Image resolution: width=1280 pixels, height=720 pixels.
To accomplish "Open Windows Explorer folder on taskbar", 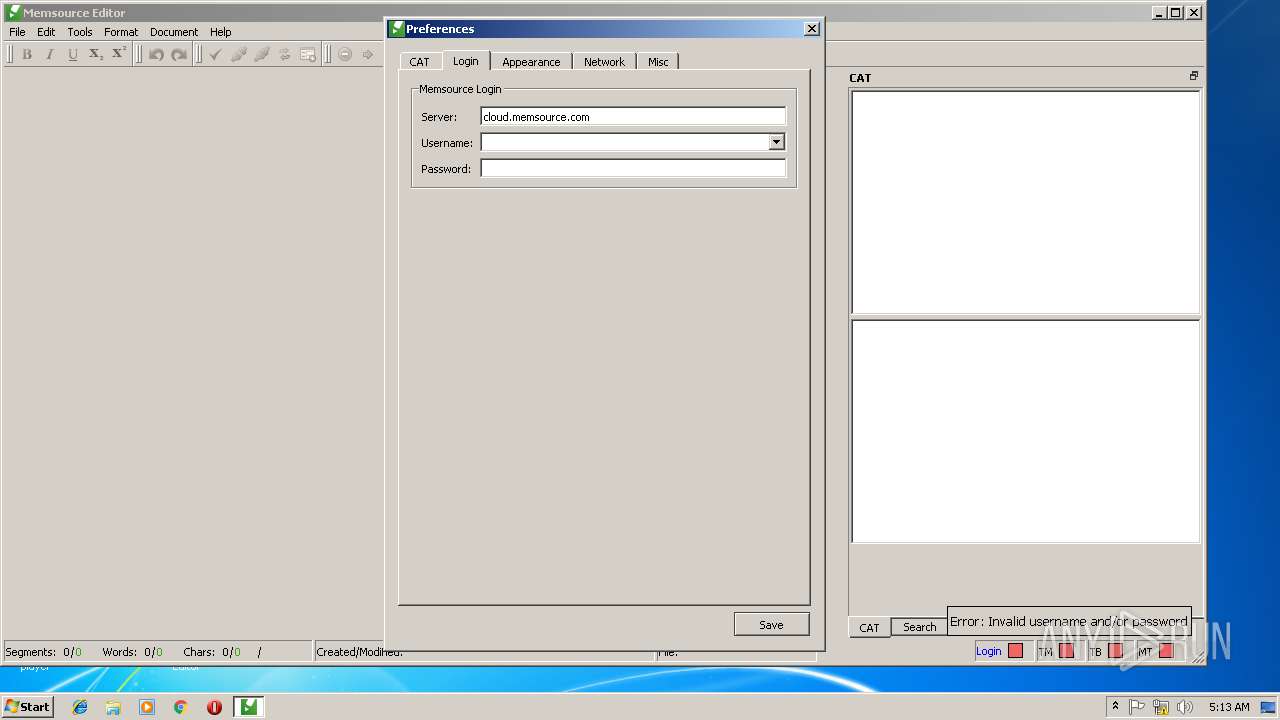I will (113, 707).
